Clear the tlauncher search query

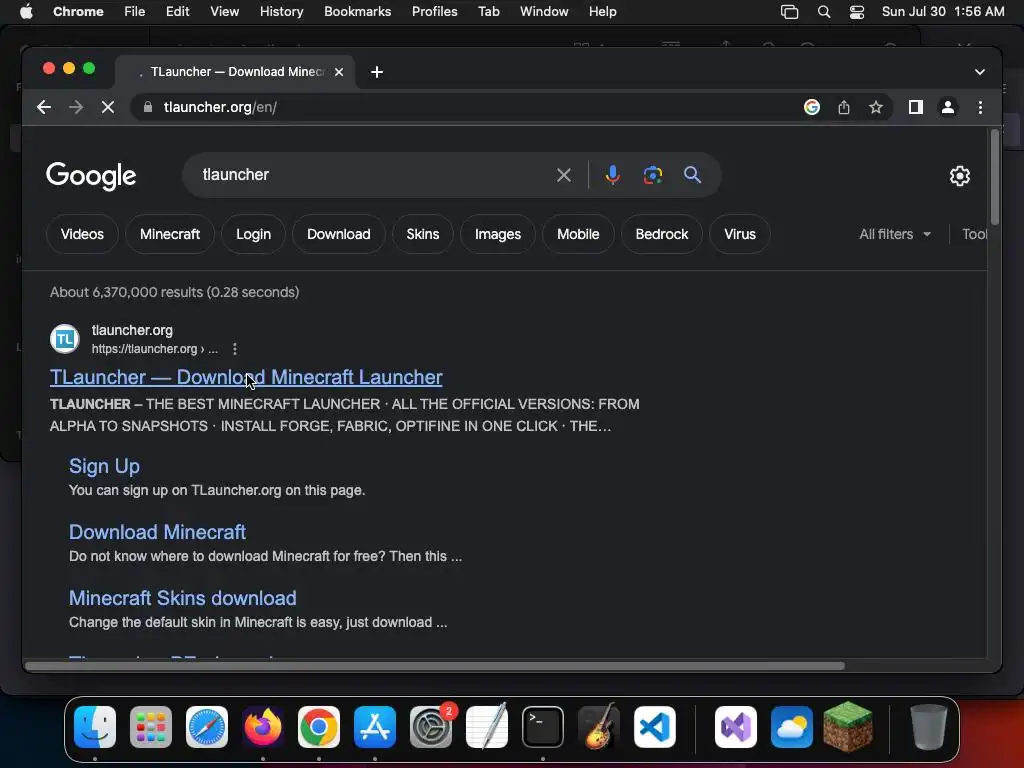pyautogui.click(x=564, y=175)
